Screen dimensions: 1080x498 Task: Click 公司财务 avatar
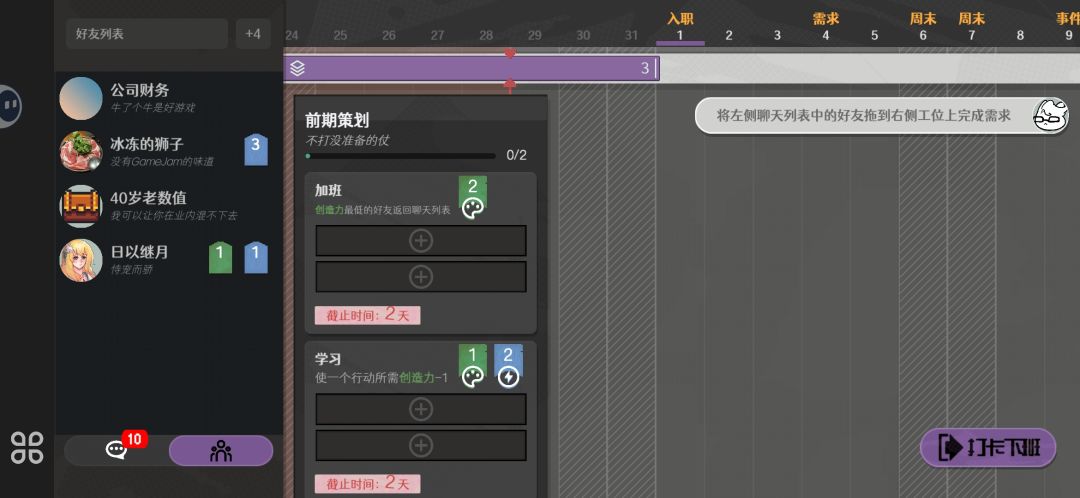tap(81, 98)
